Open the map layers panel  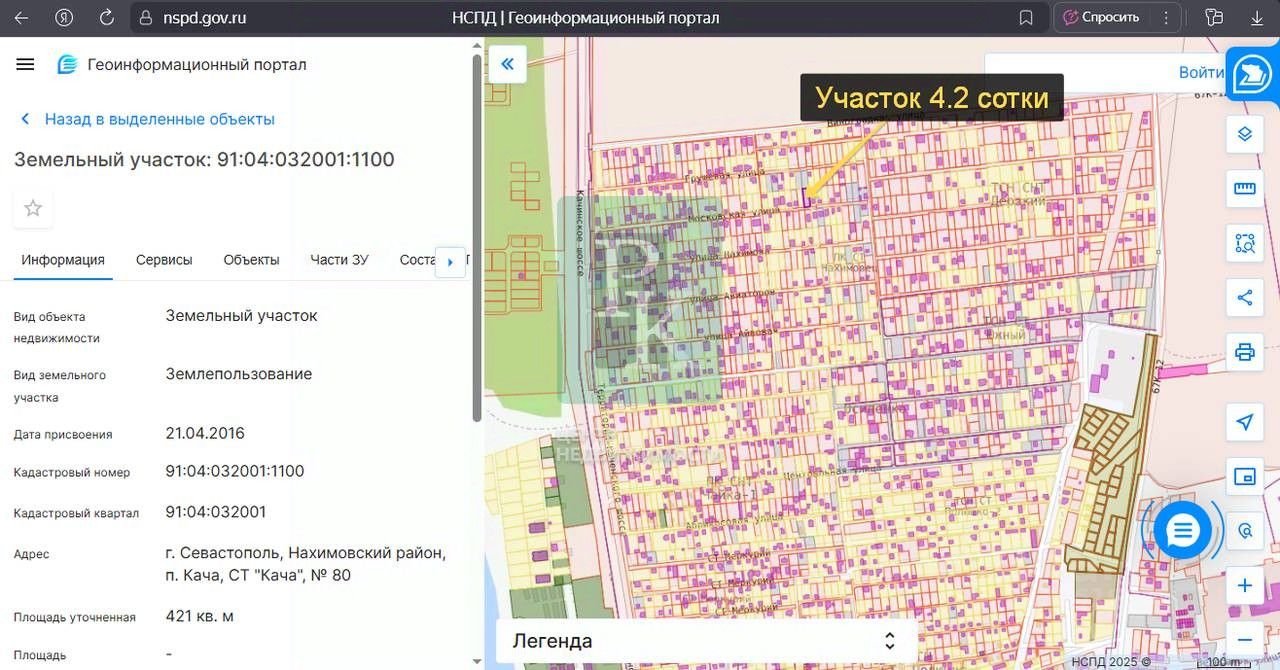click(1244, 134)
